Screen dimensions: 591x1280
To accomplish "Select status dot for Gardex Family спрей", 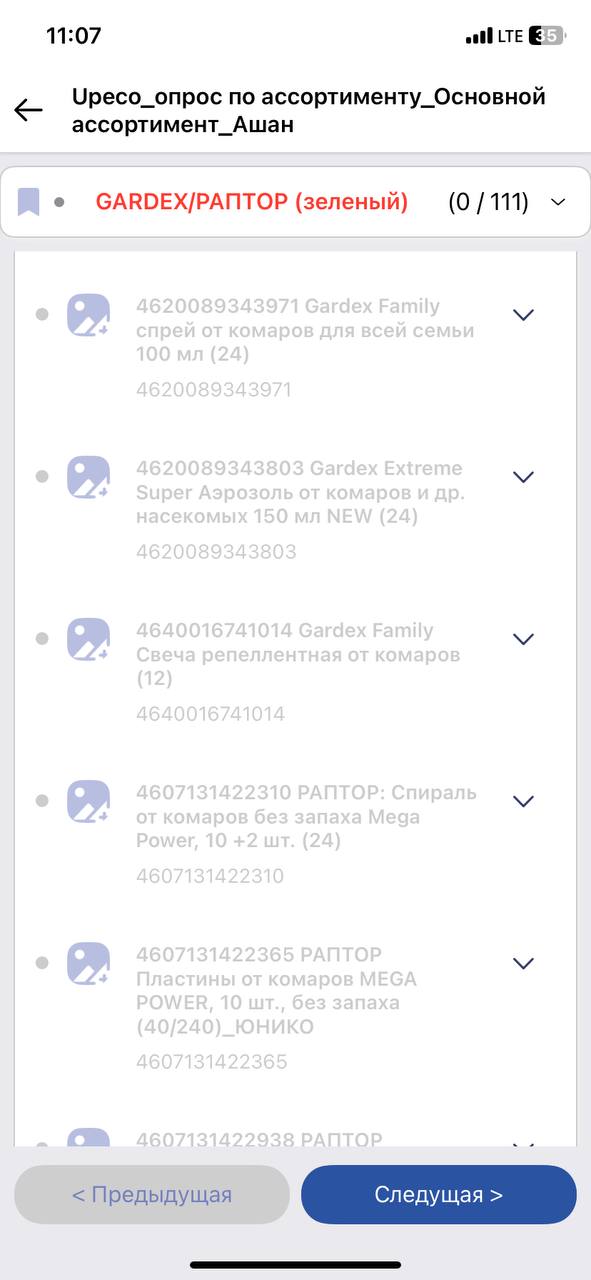I will 42,314.
